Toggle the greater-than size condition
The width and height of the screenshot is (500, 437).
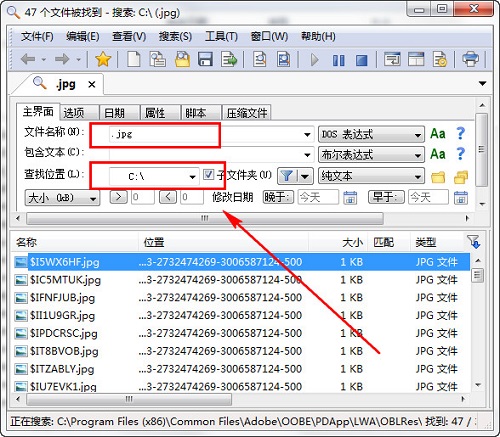coord(118,197)
